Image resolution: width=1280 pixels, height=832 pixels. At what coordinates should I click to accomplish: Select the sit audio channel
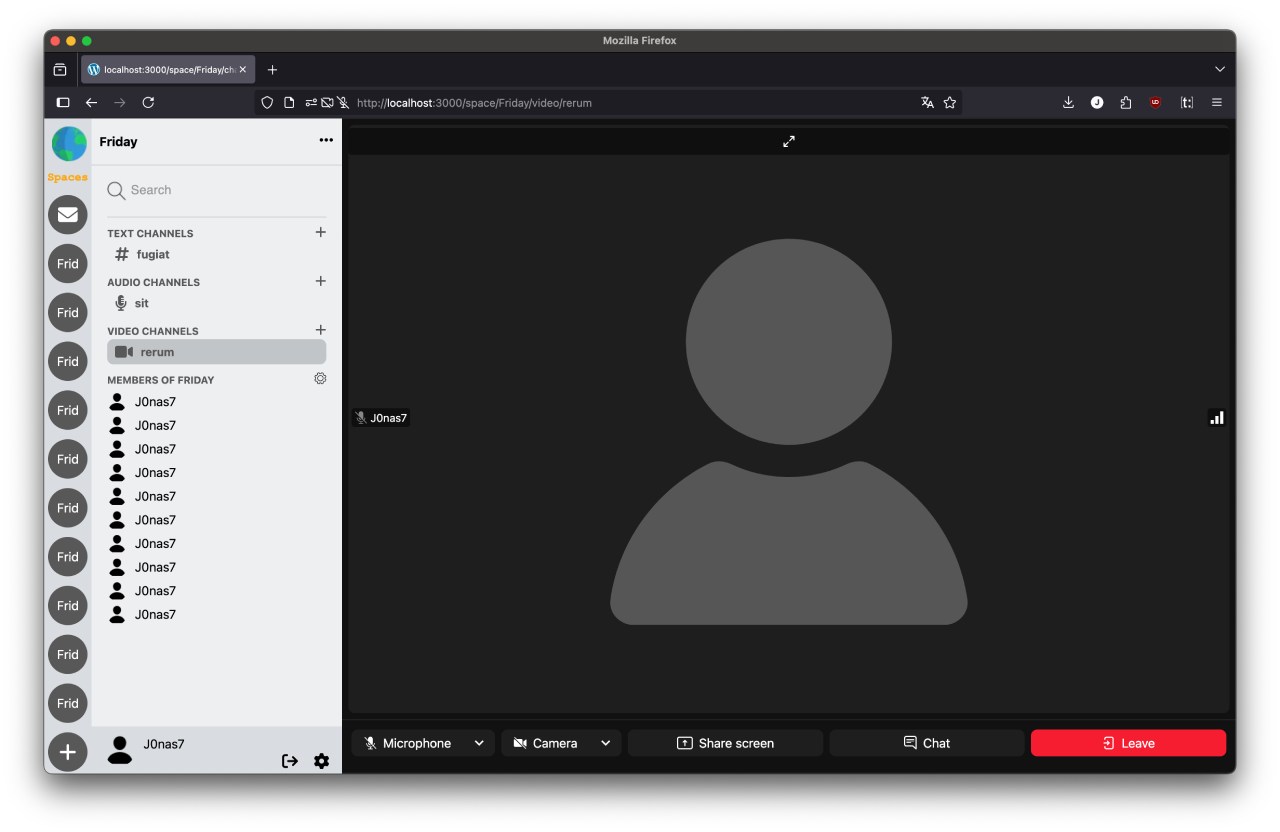point(141,304)
